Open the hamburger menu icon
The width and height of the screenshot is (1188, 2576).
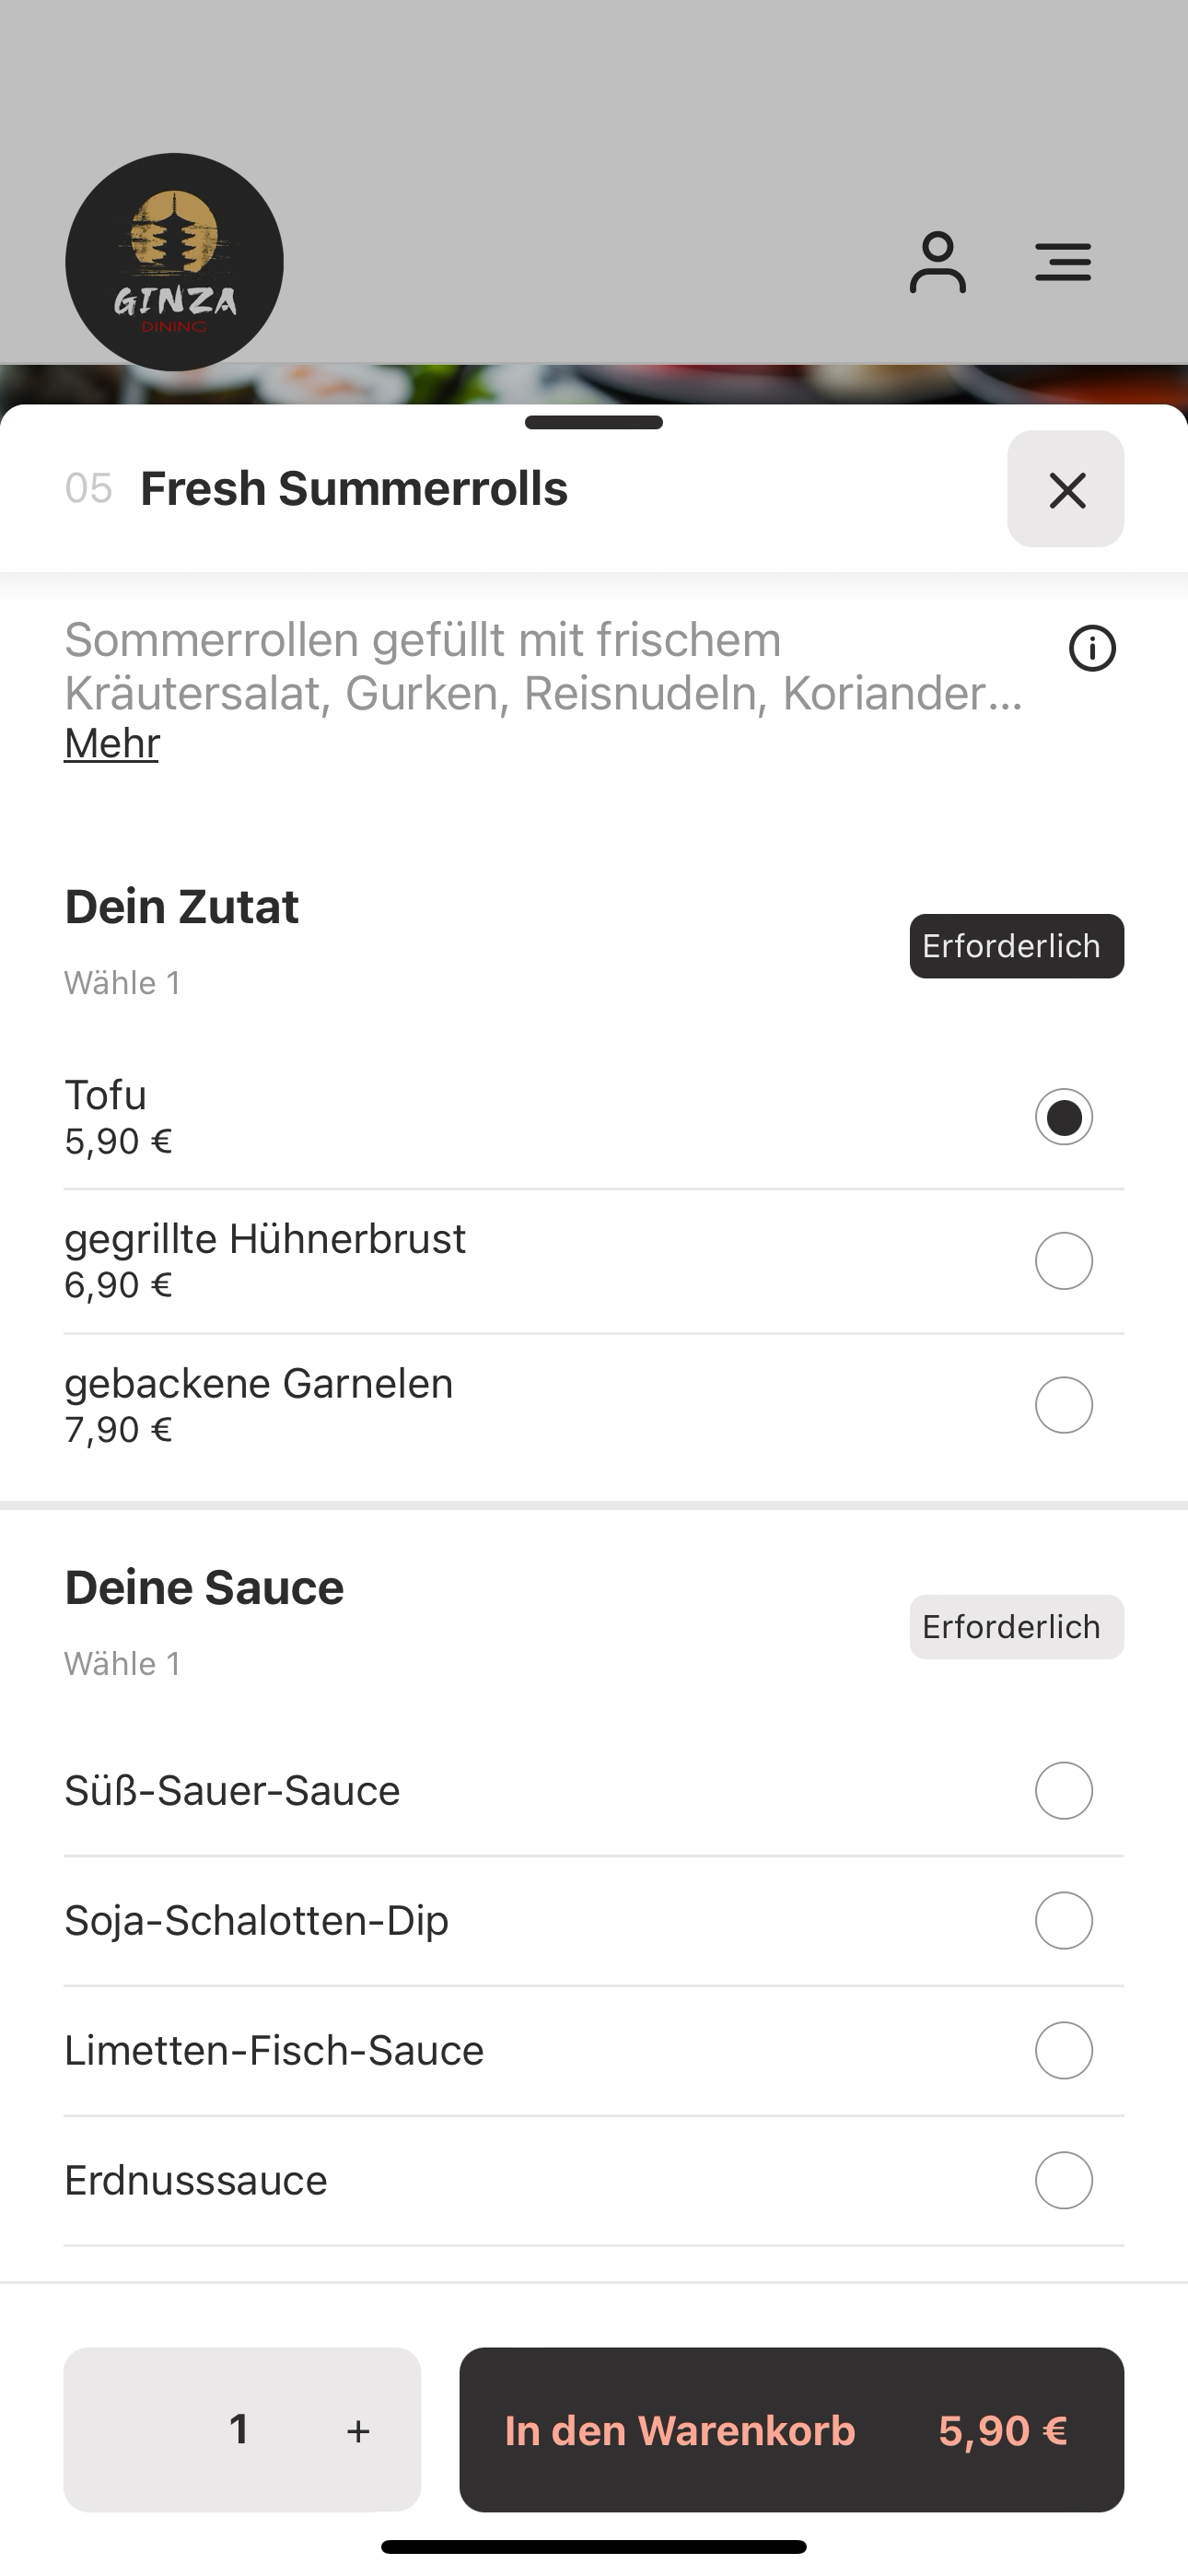coord(1062,262)
